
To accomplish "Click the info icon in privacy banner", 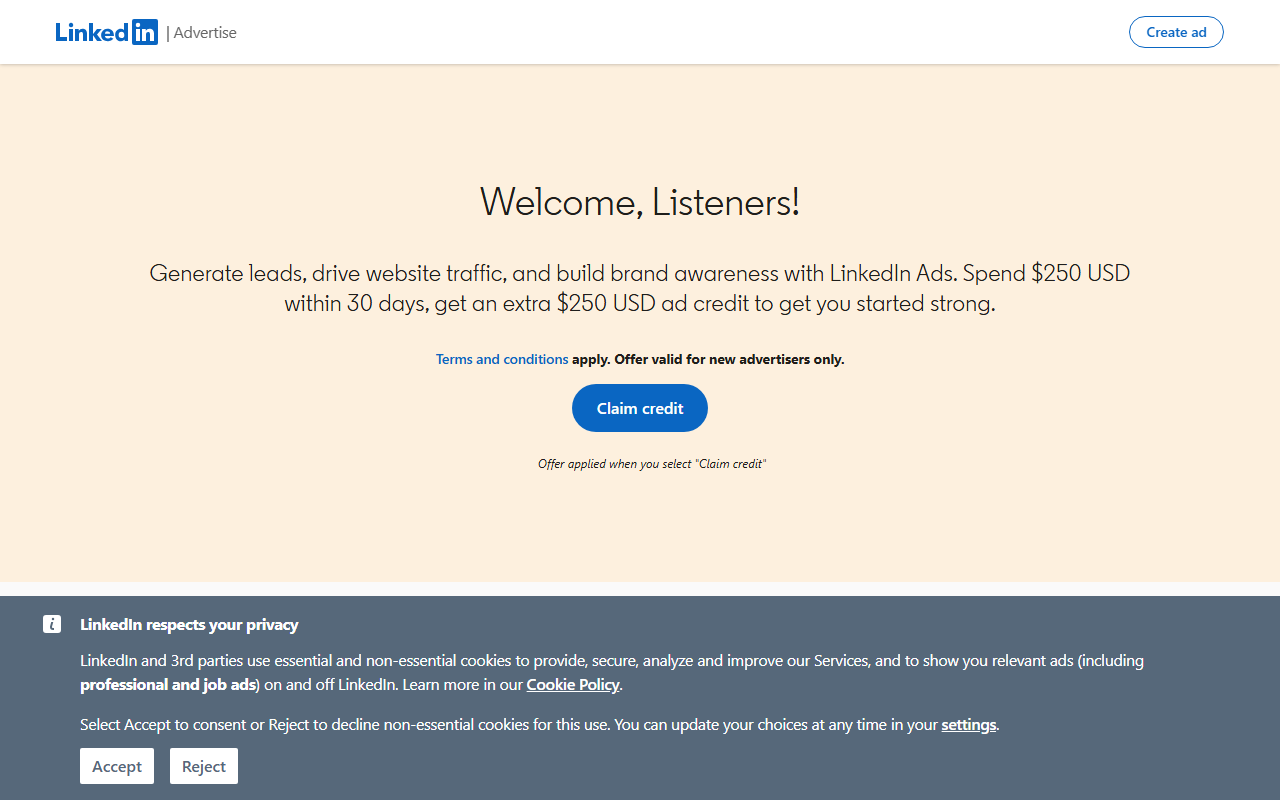I will [52, 624].
